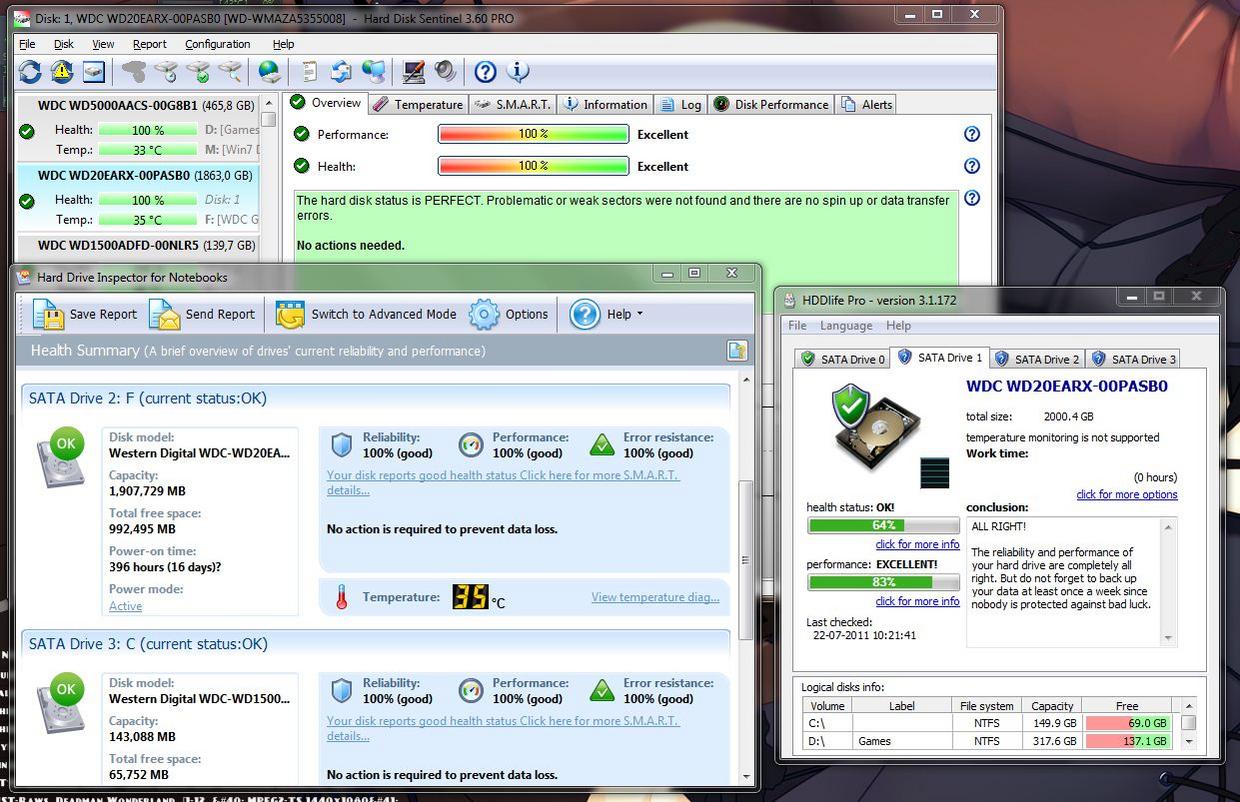1240x802 pixels.
Task: Open the View temperature diagram link
Action: 655,597
